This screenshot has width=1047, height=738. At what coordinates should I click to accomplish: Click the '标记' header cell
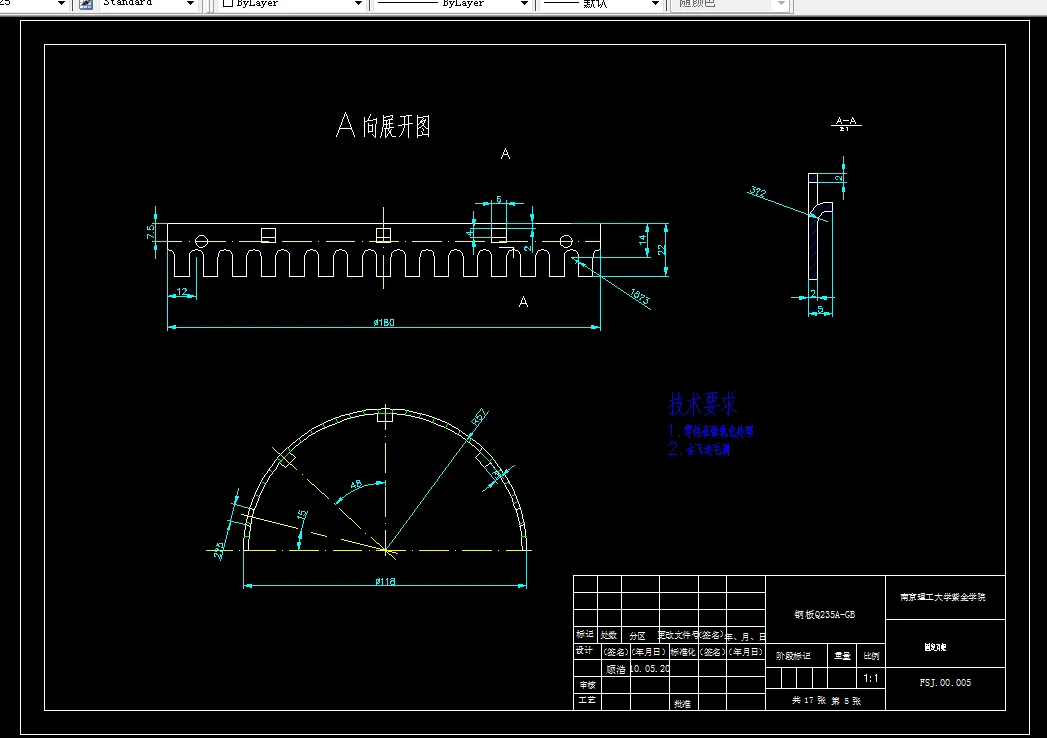[584, 634]
